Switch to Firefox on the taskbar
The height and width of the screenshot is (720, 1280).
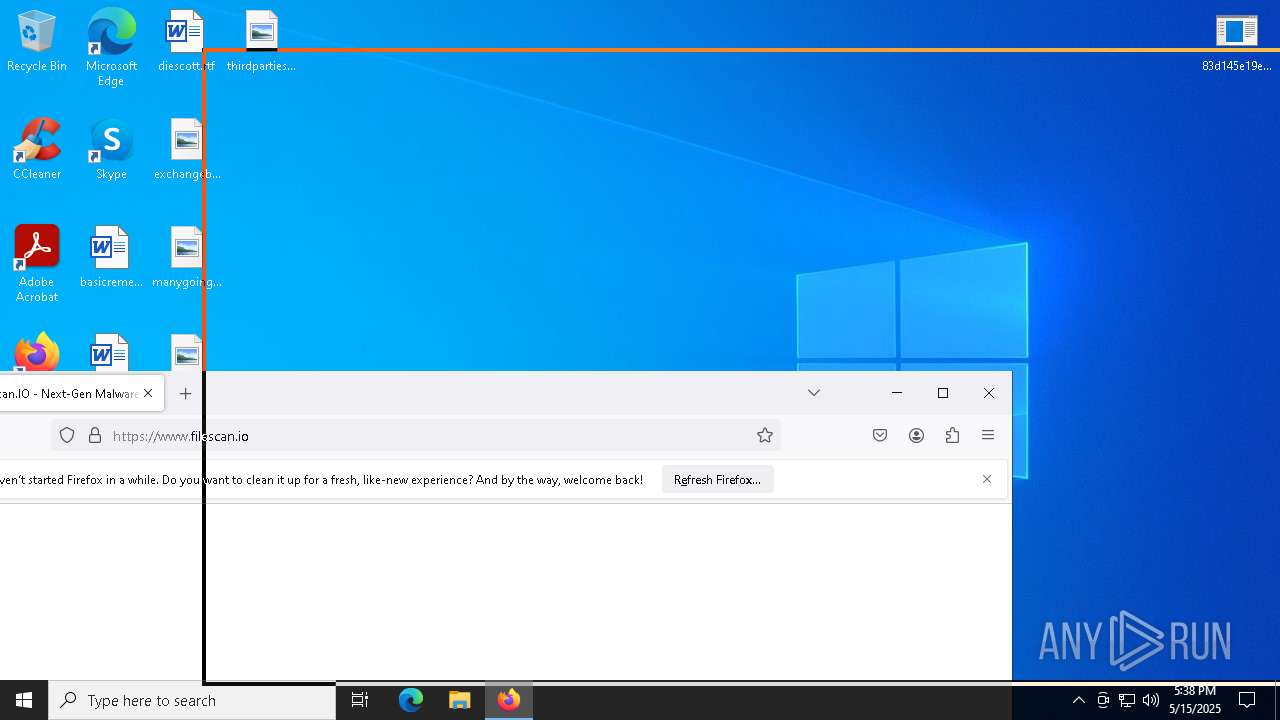click(509, 700)
